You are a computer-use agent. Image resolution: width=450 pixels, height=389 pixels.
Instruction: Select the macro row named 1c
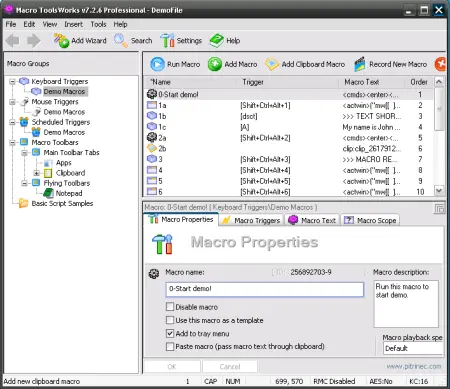click(289, 127)
